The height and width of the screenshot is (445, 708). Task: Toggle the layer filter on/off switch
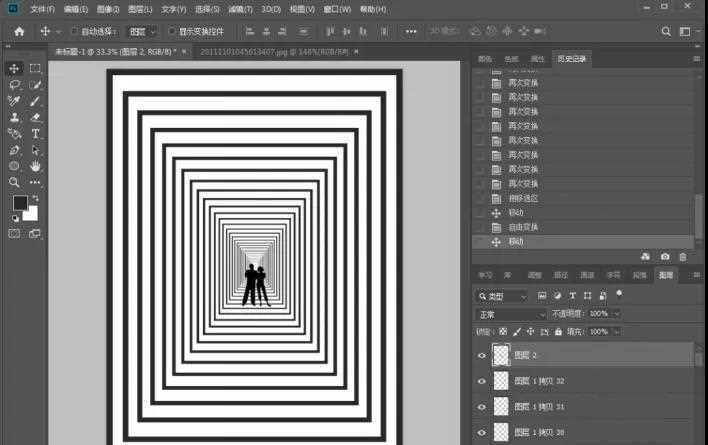pos(619,294)
